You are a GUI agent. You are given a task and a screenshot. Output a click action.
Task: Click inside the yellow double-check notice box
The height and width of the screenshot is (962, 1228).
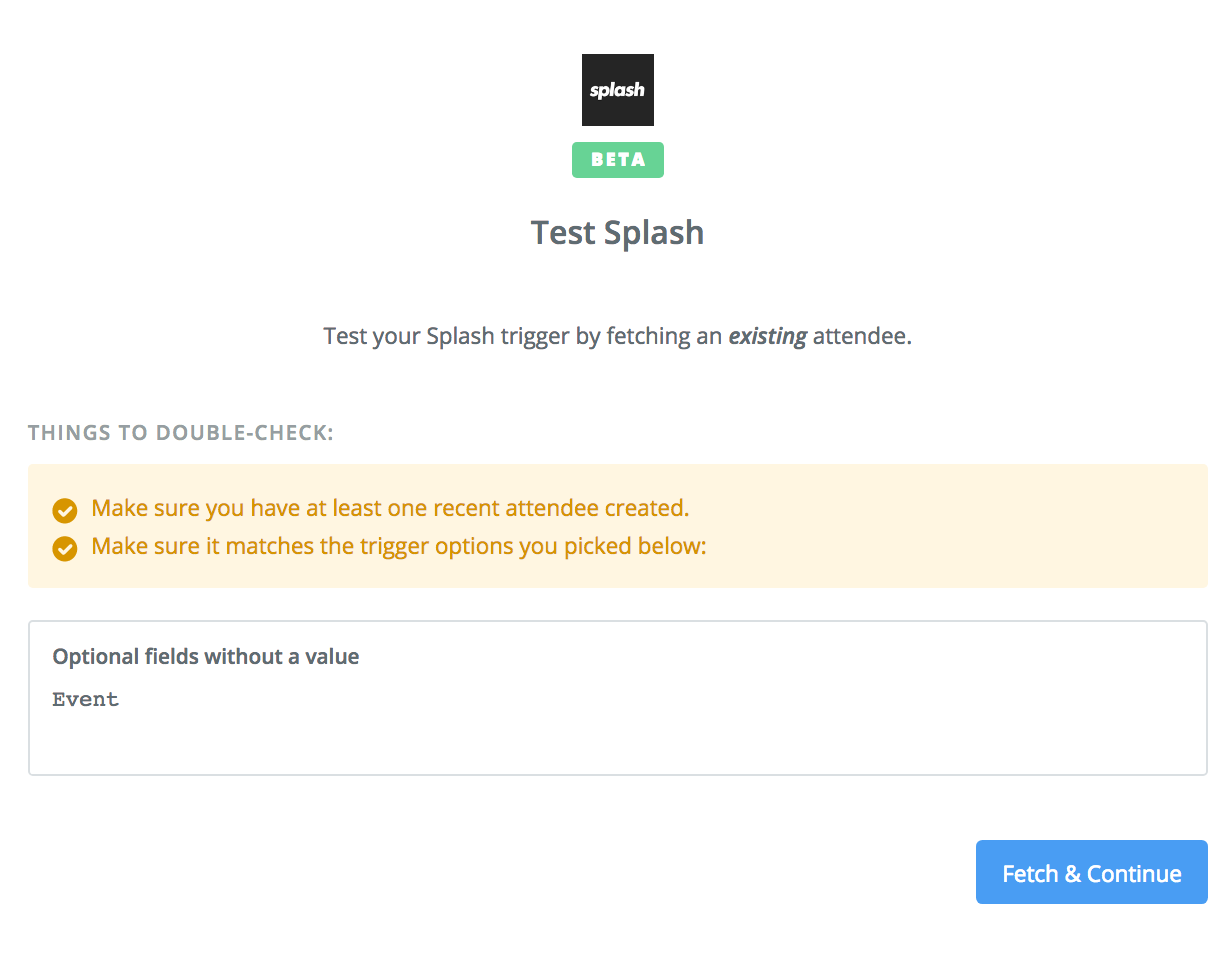click(x=618, y=526)
